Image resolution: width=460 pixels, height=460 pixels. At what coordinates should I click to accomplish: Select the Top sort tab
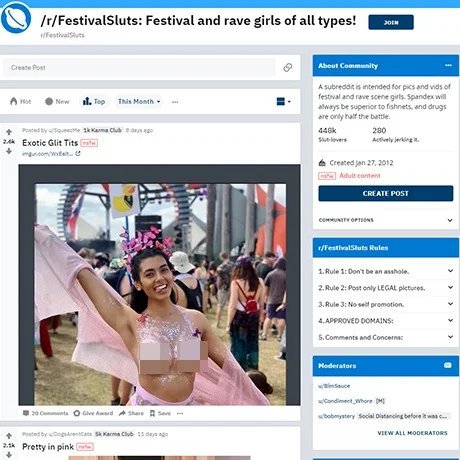(94, 101)
